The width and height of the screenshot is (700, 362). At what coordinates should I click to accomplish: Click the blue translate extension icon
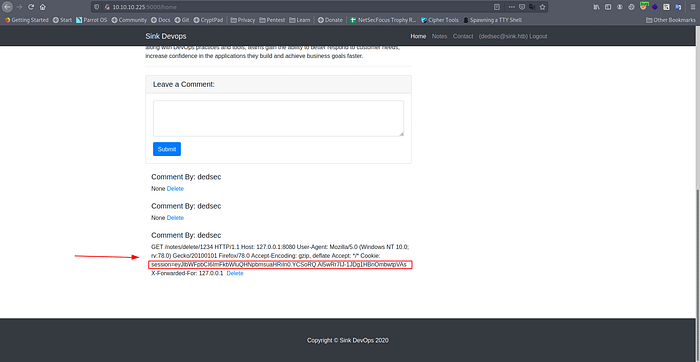(678, 7)
